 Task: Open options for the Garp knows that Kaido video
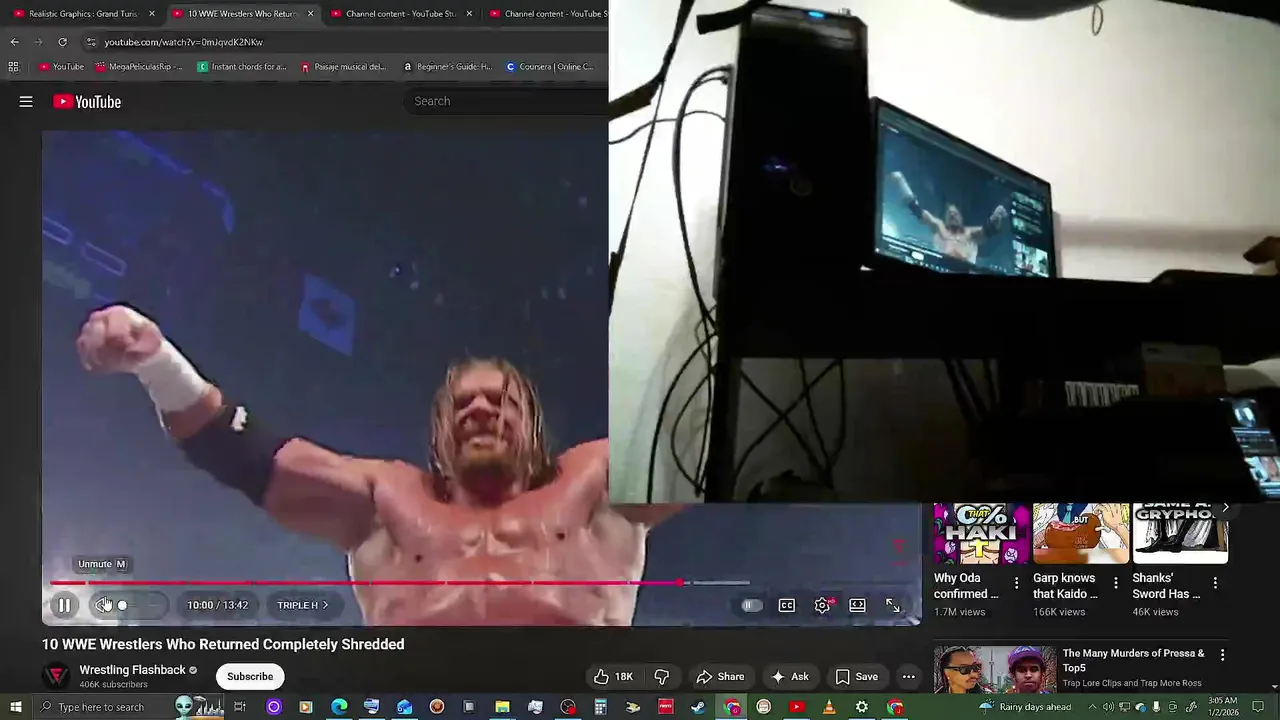tap(1116, 583)
